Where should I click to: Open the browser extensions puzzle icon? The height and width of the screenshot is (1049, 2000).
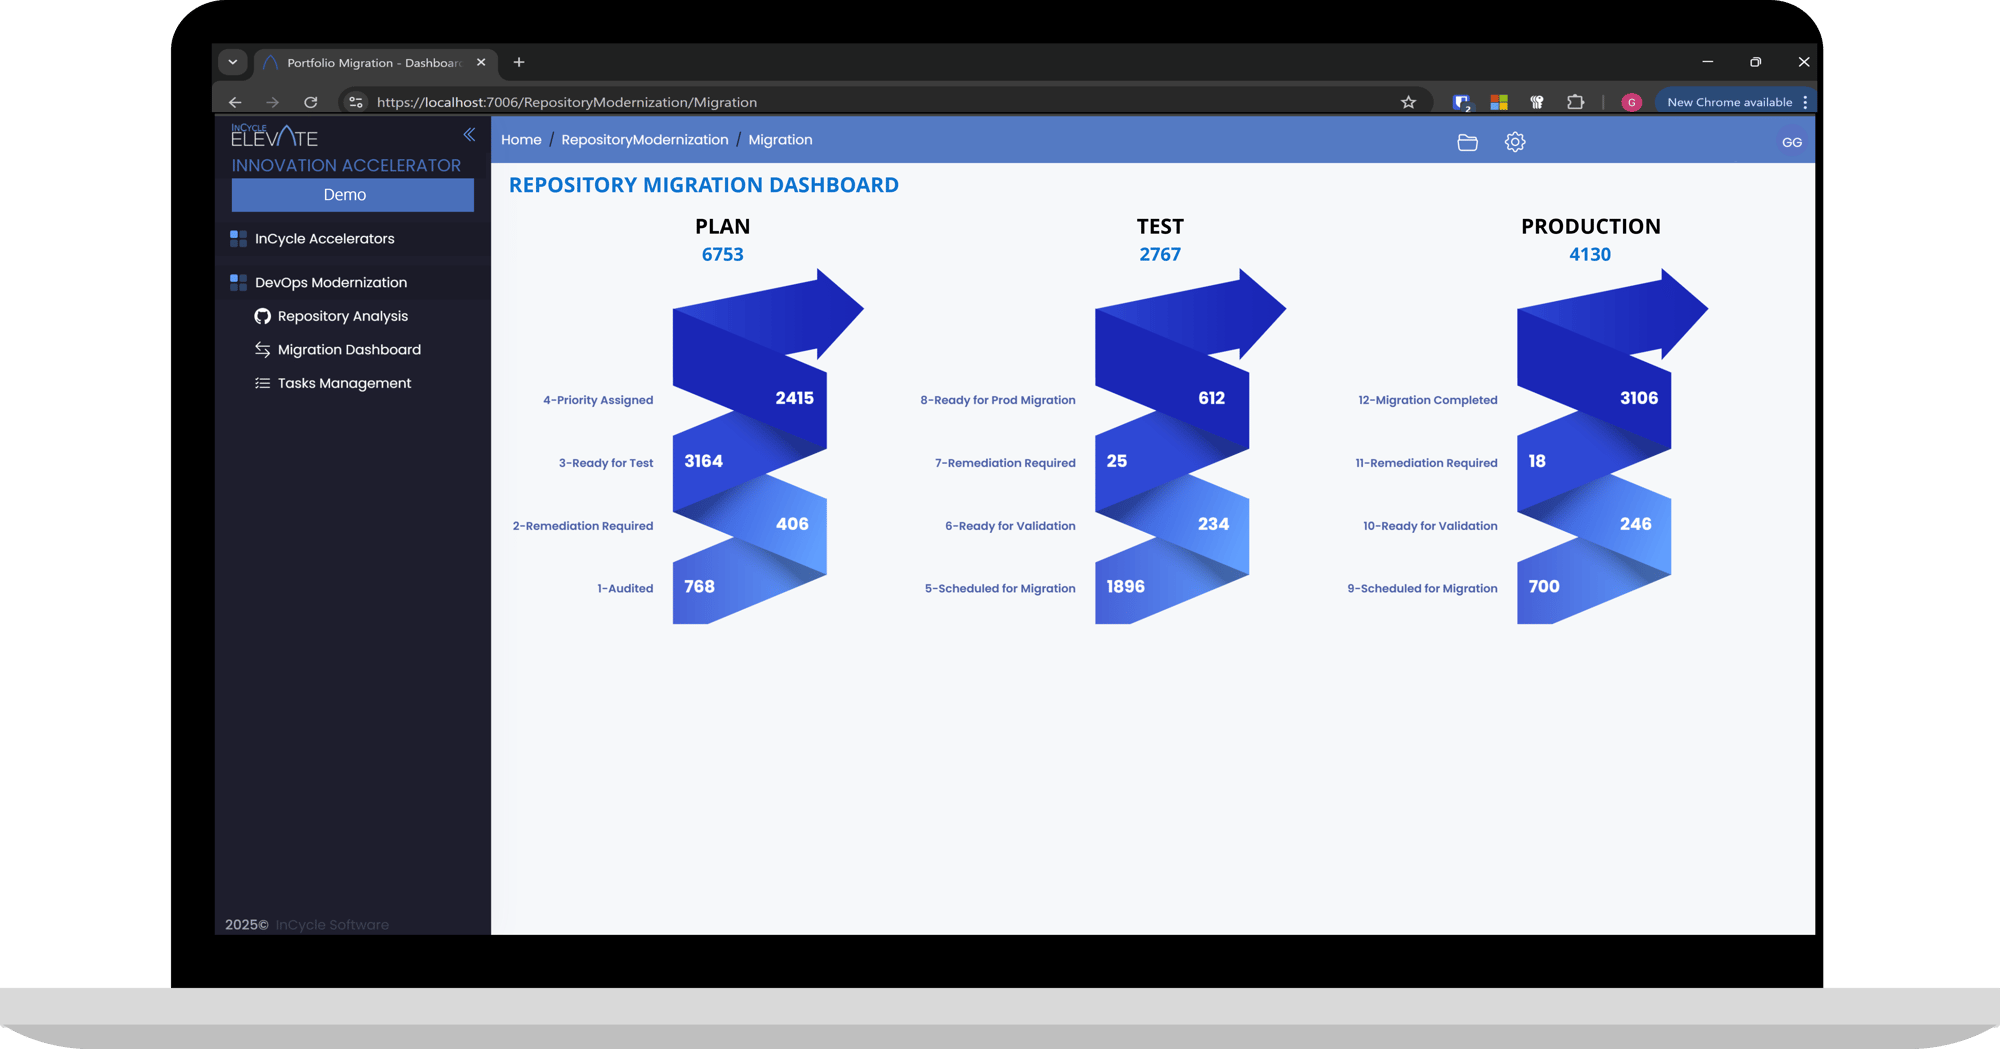(1575, 102)
